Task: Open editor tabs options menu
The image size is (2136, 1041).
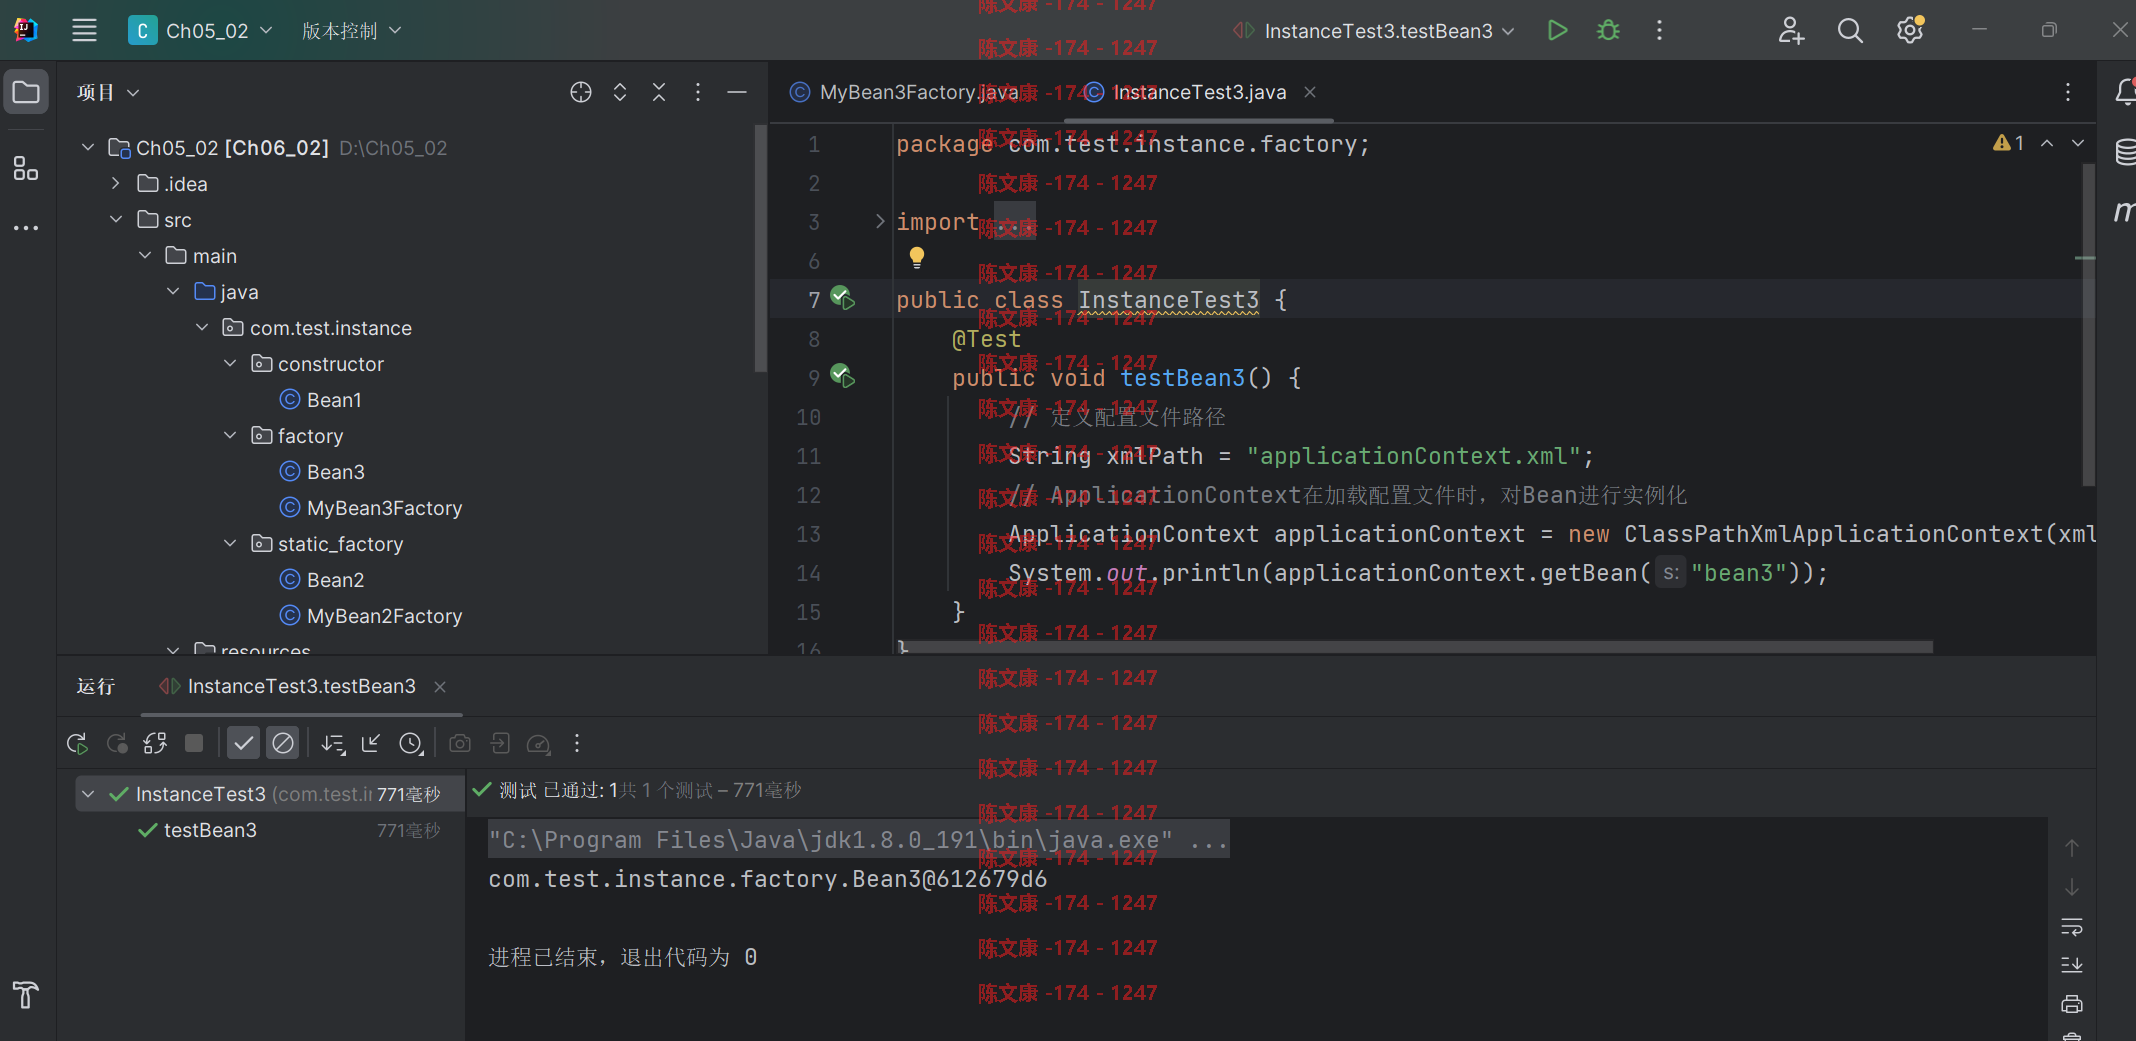Action: coord(2068,92)
